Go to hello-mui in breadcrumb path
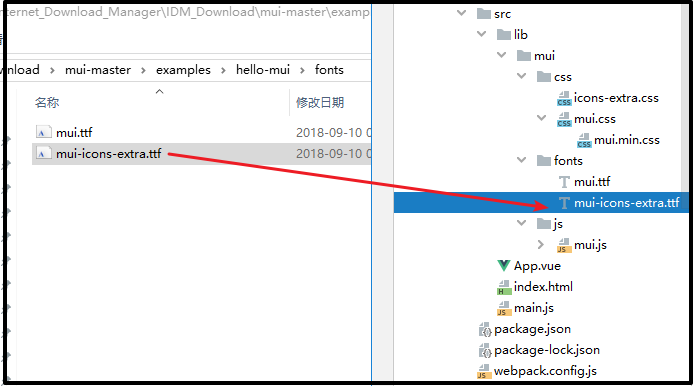 tap(263, 70)
